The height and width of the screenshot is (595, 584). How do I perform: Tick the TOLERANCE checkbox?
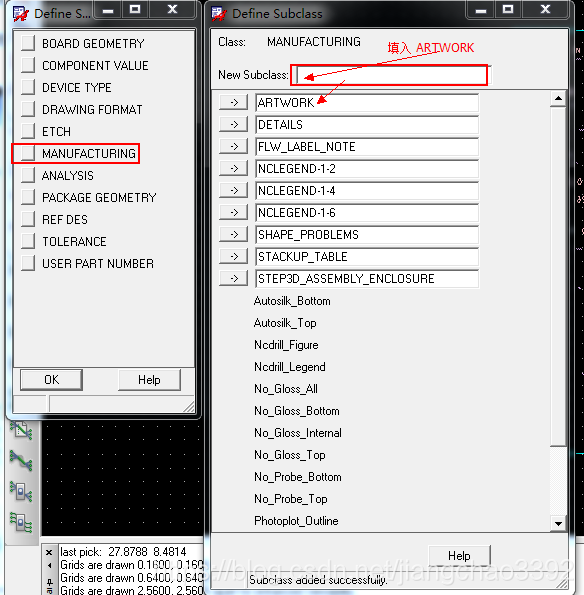[28, 241]
